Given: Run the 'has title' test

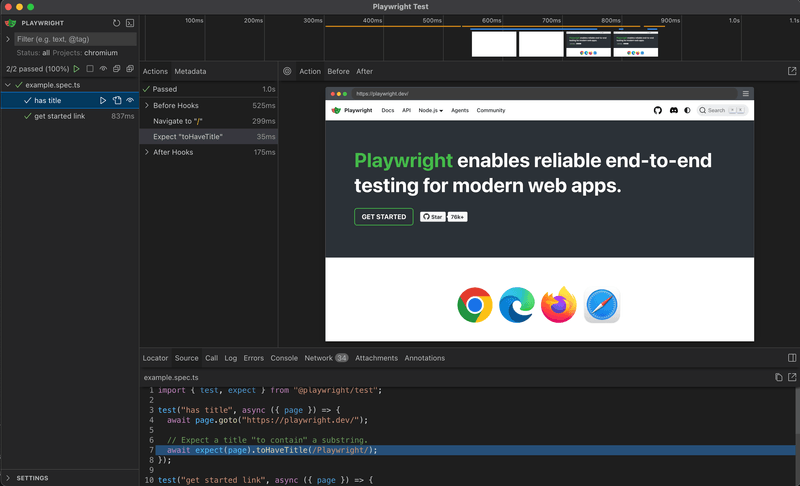Looking at the screenshot, I should coord(103,100).
